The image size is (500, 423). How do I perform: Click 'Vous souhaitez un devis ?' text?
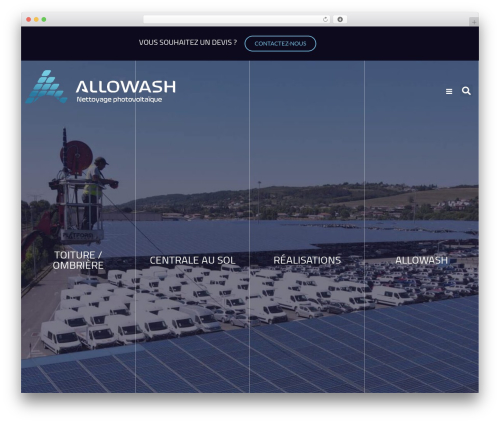tap(188, 43)
